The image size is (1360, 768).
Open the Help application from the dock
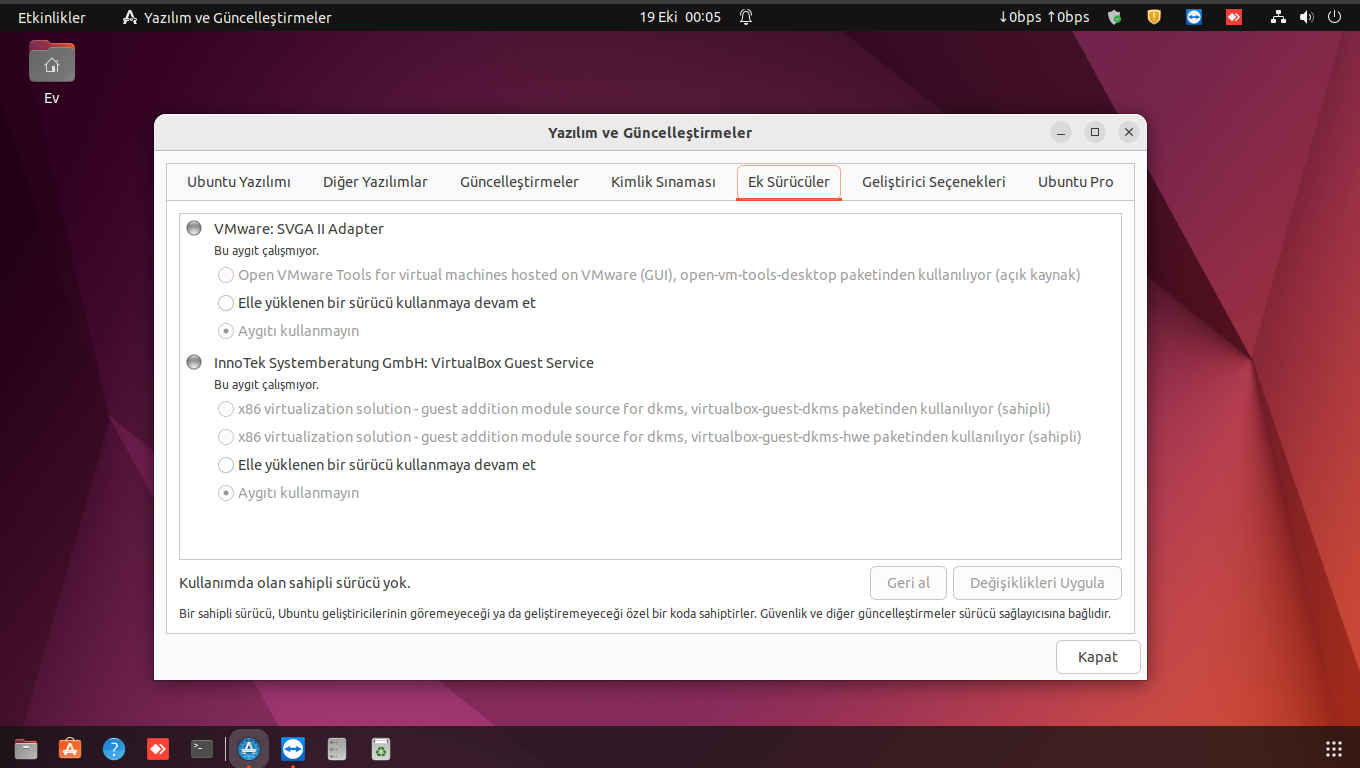[113, 748]
